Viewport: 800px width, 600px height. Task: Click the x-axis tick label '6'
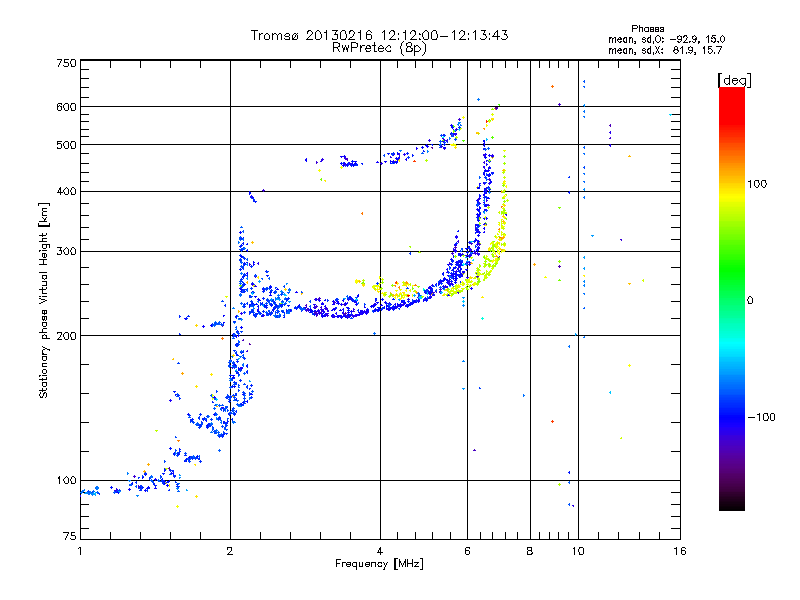[467, 551]
